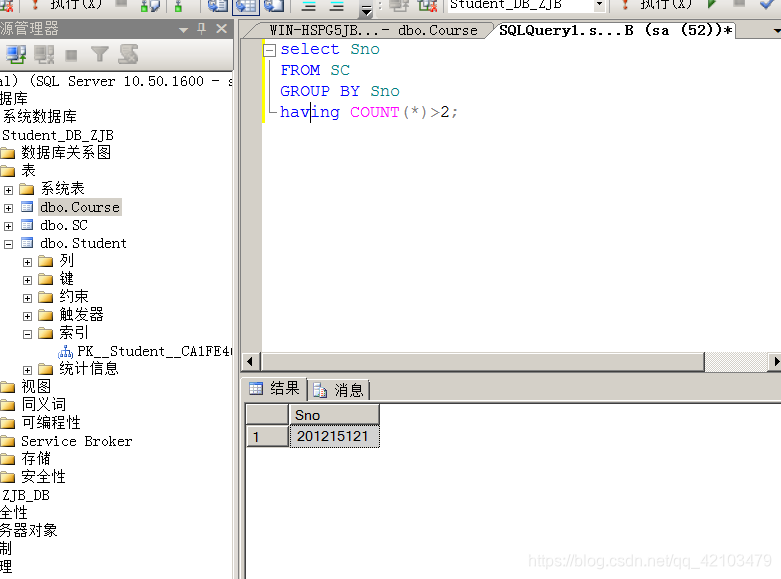The width and height of the screenshot is (781, 579).
Task: Select the PK__Student__CA1FE4 index item
Action: point(154,351)
